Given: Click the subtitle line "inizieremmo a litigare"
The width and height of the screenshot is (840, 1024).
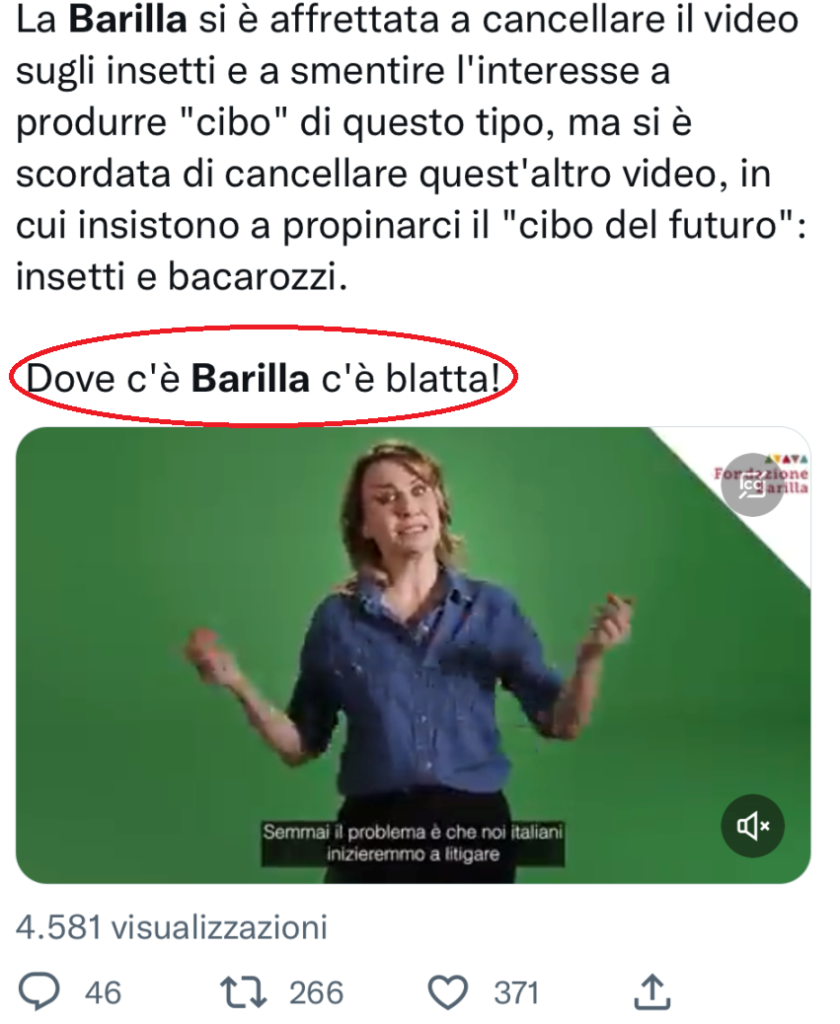Looking at the screenshot, I should tap(413, 854).
